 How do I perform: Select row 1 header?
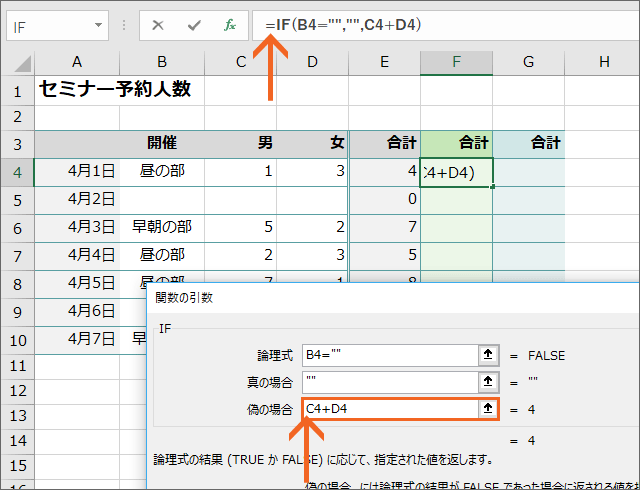(x=18, y=91)
